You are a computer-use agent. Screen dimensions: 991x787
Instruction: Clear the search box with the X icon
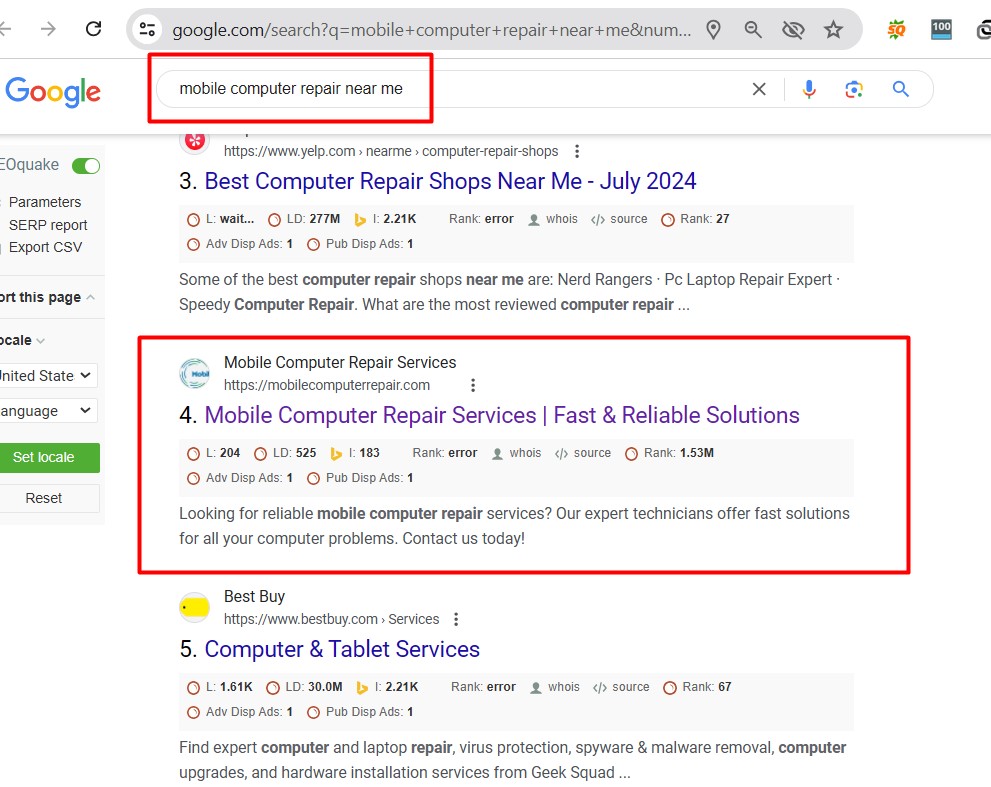pos(759,89)
